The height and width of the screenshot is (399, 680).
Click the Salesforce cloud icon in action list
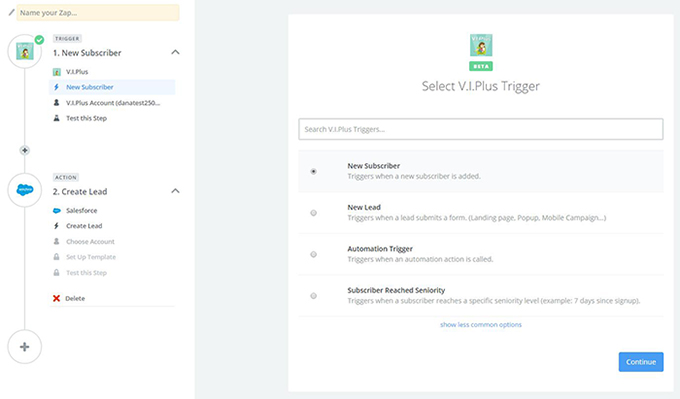(56, 210)
